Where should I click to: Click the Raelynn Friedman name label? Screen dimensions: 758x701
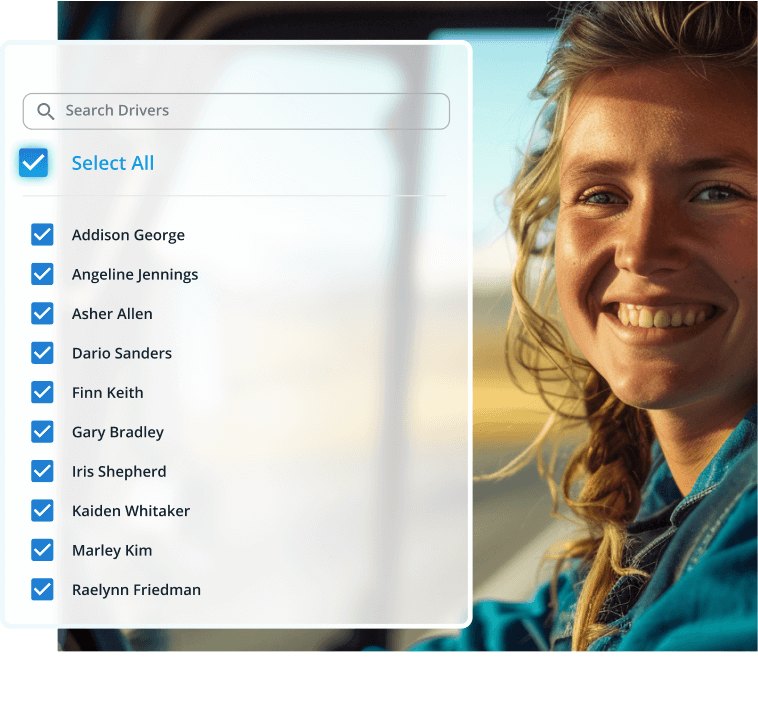click(136, 590)
